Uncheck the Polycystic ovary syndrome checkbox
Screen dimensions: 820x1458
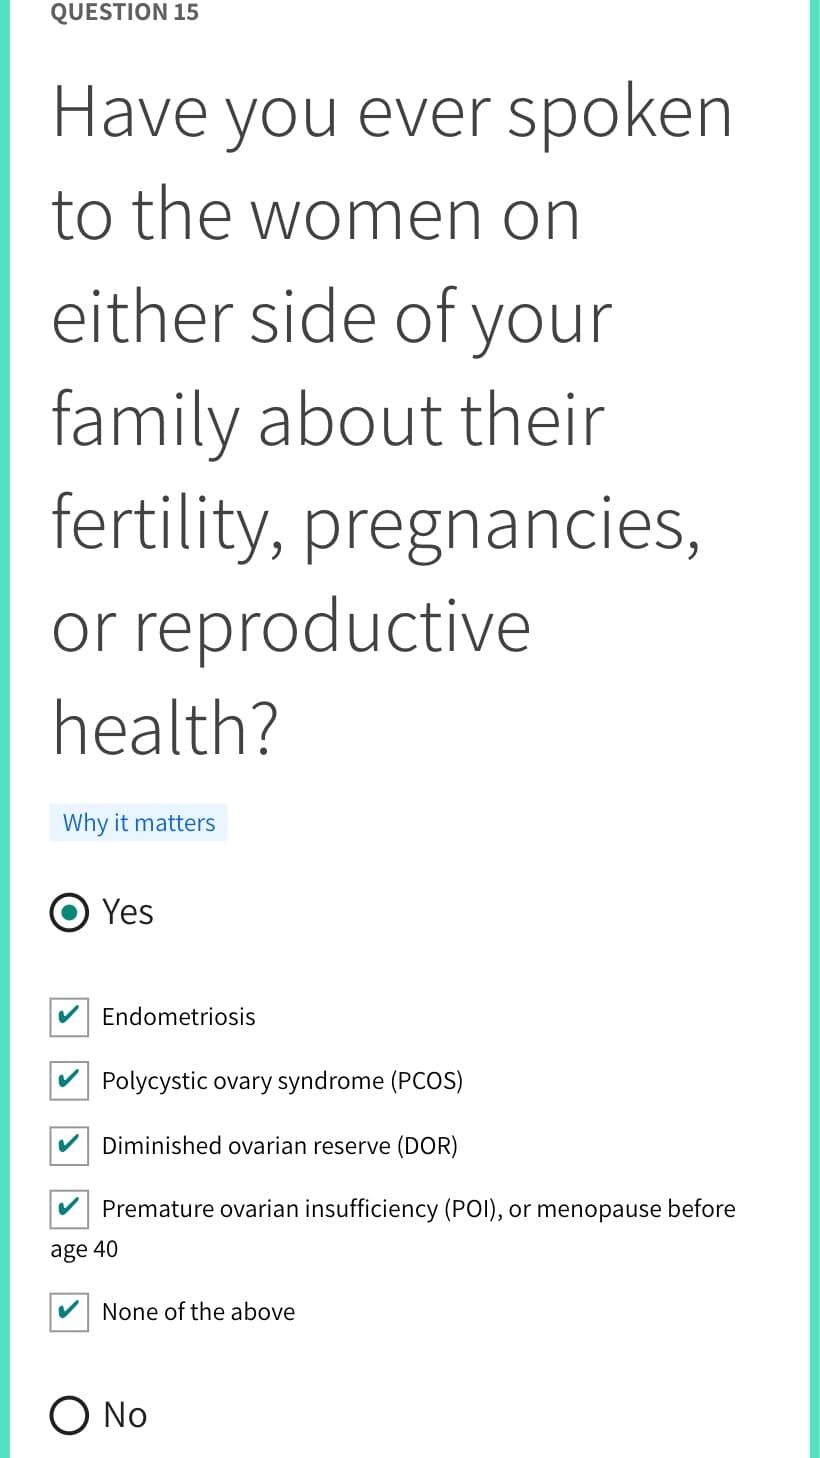pos(69,1081)
